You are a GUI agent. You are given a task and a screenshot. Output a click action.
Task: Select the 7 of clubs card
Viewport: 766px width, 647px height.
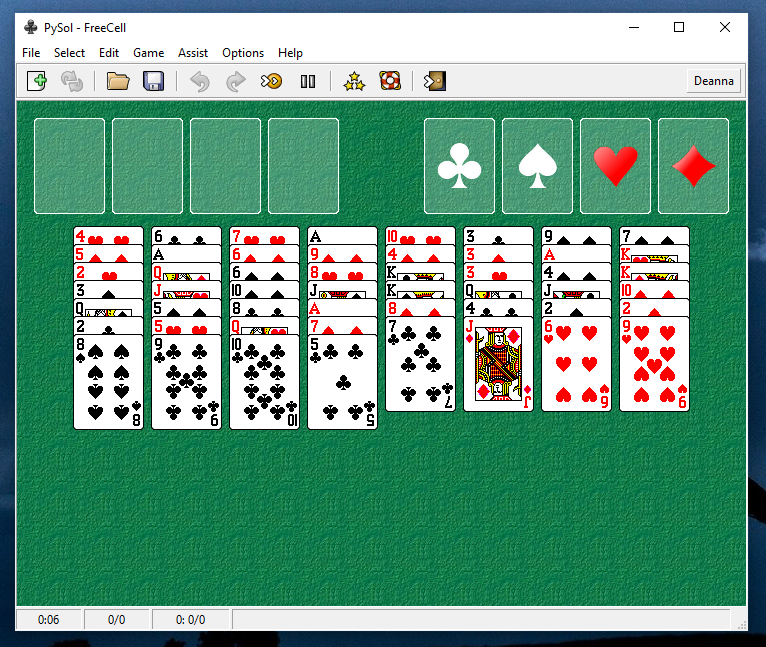coord(420,364)
